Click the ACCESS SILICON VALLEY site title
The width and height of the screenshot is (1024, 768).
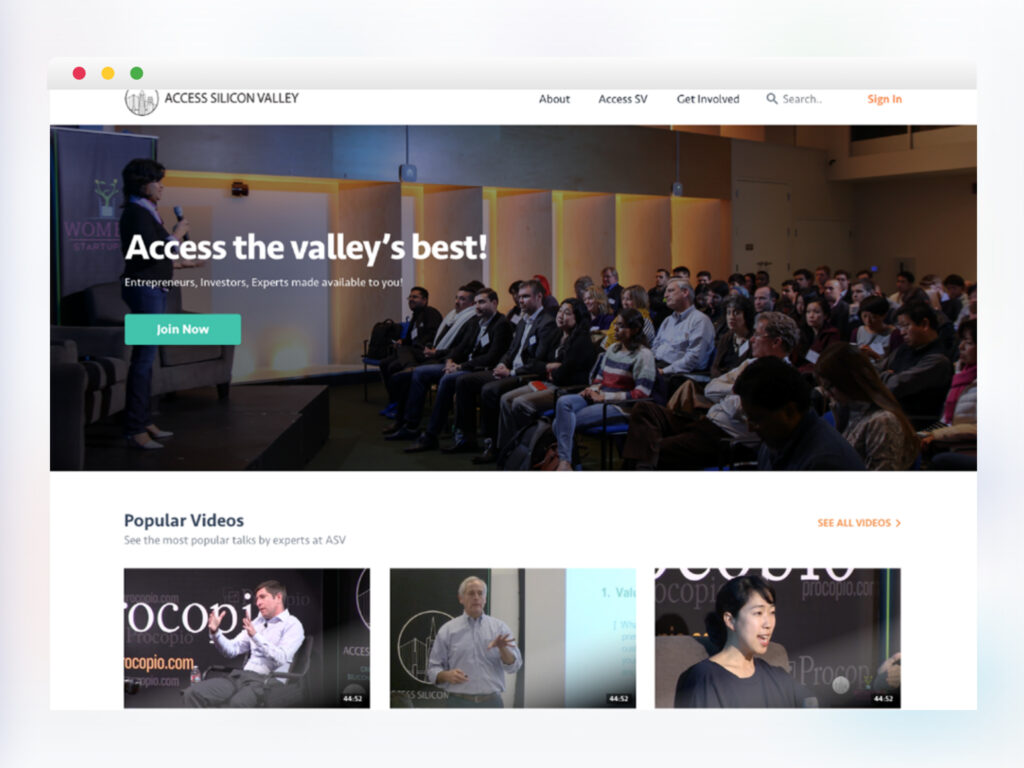click(231, 98)
